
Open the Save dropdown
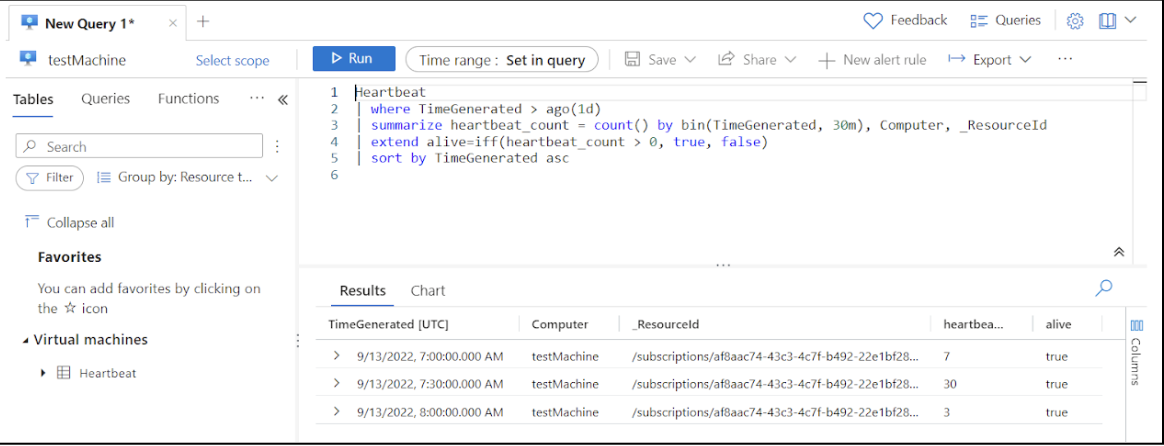pos(660,59)
